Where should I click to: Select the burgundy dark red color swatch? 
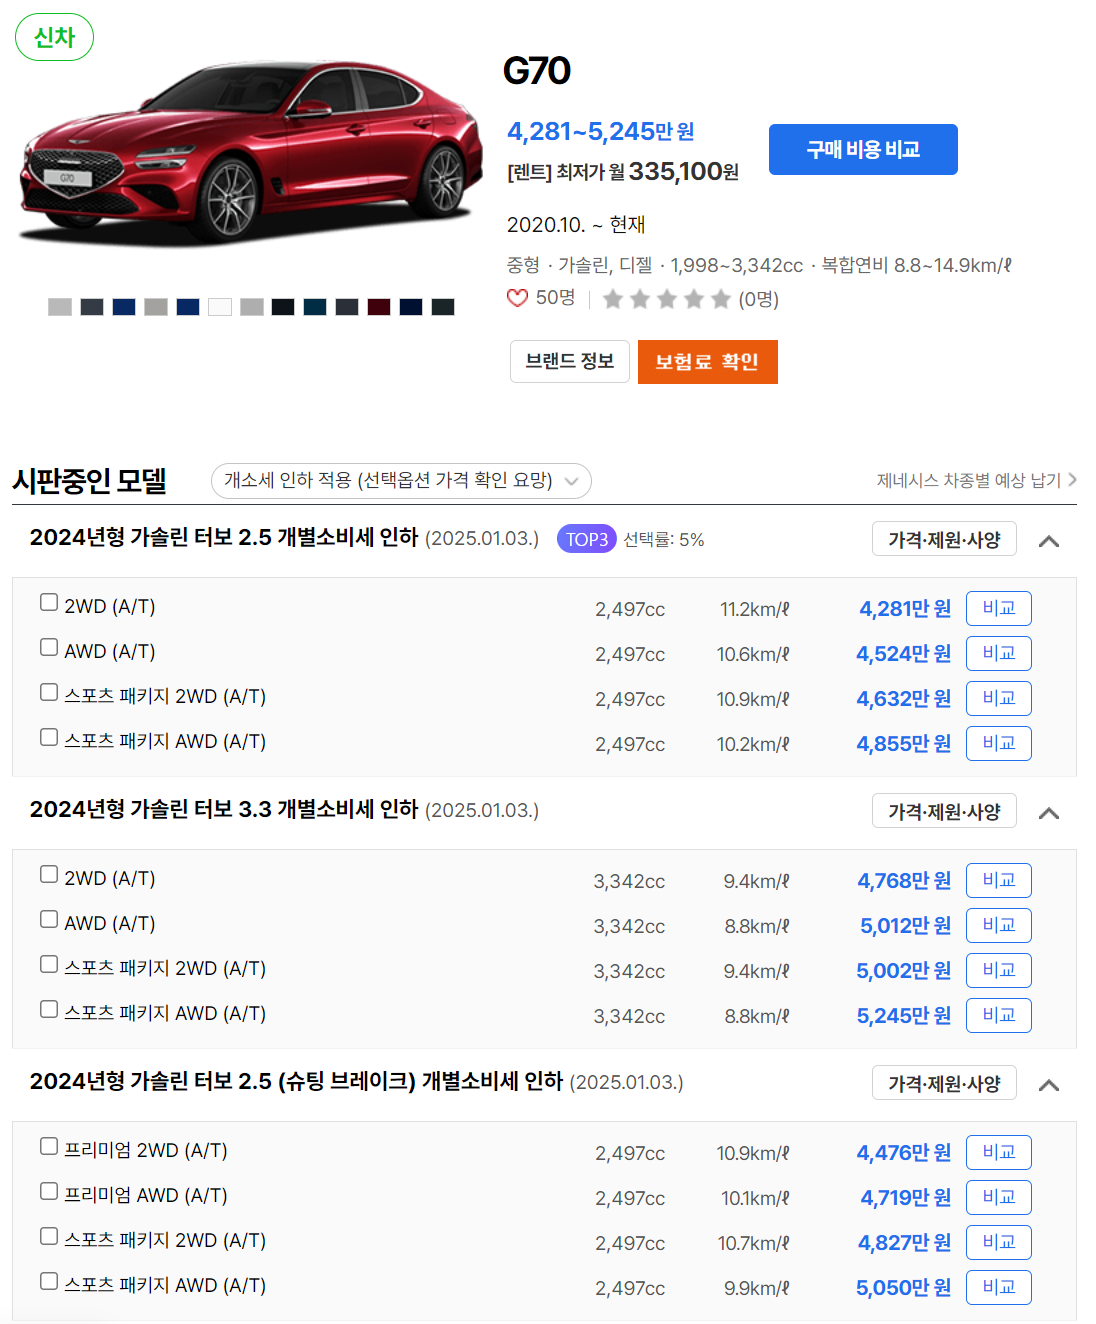click(x=379, y=307)
